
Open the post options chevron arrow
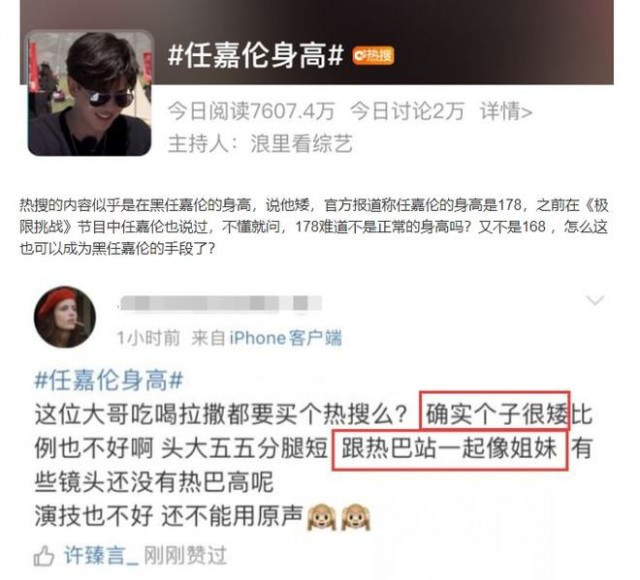point(595,301)
